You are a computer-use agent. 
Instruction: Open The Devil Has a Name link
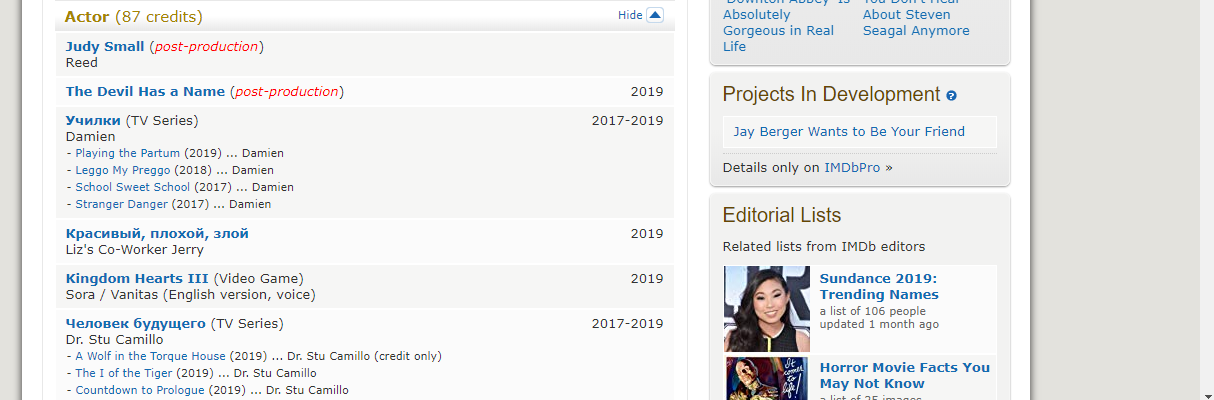click(x=145, y=91)
